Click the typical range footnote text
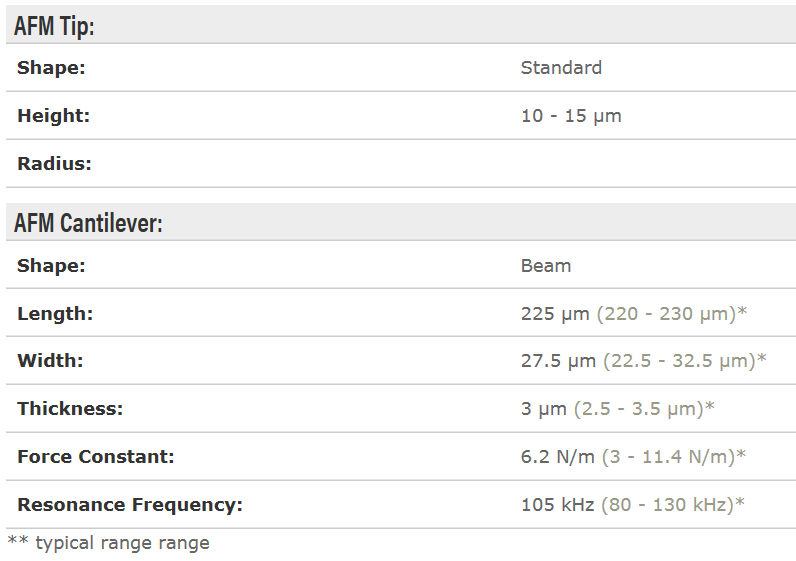796x561 pixels. tap(109, 543)
